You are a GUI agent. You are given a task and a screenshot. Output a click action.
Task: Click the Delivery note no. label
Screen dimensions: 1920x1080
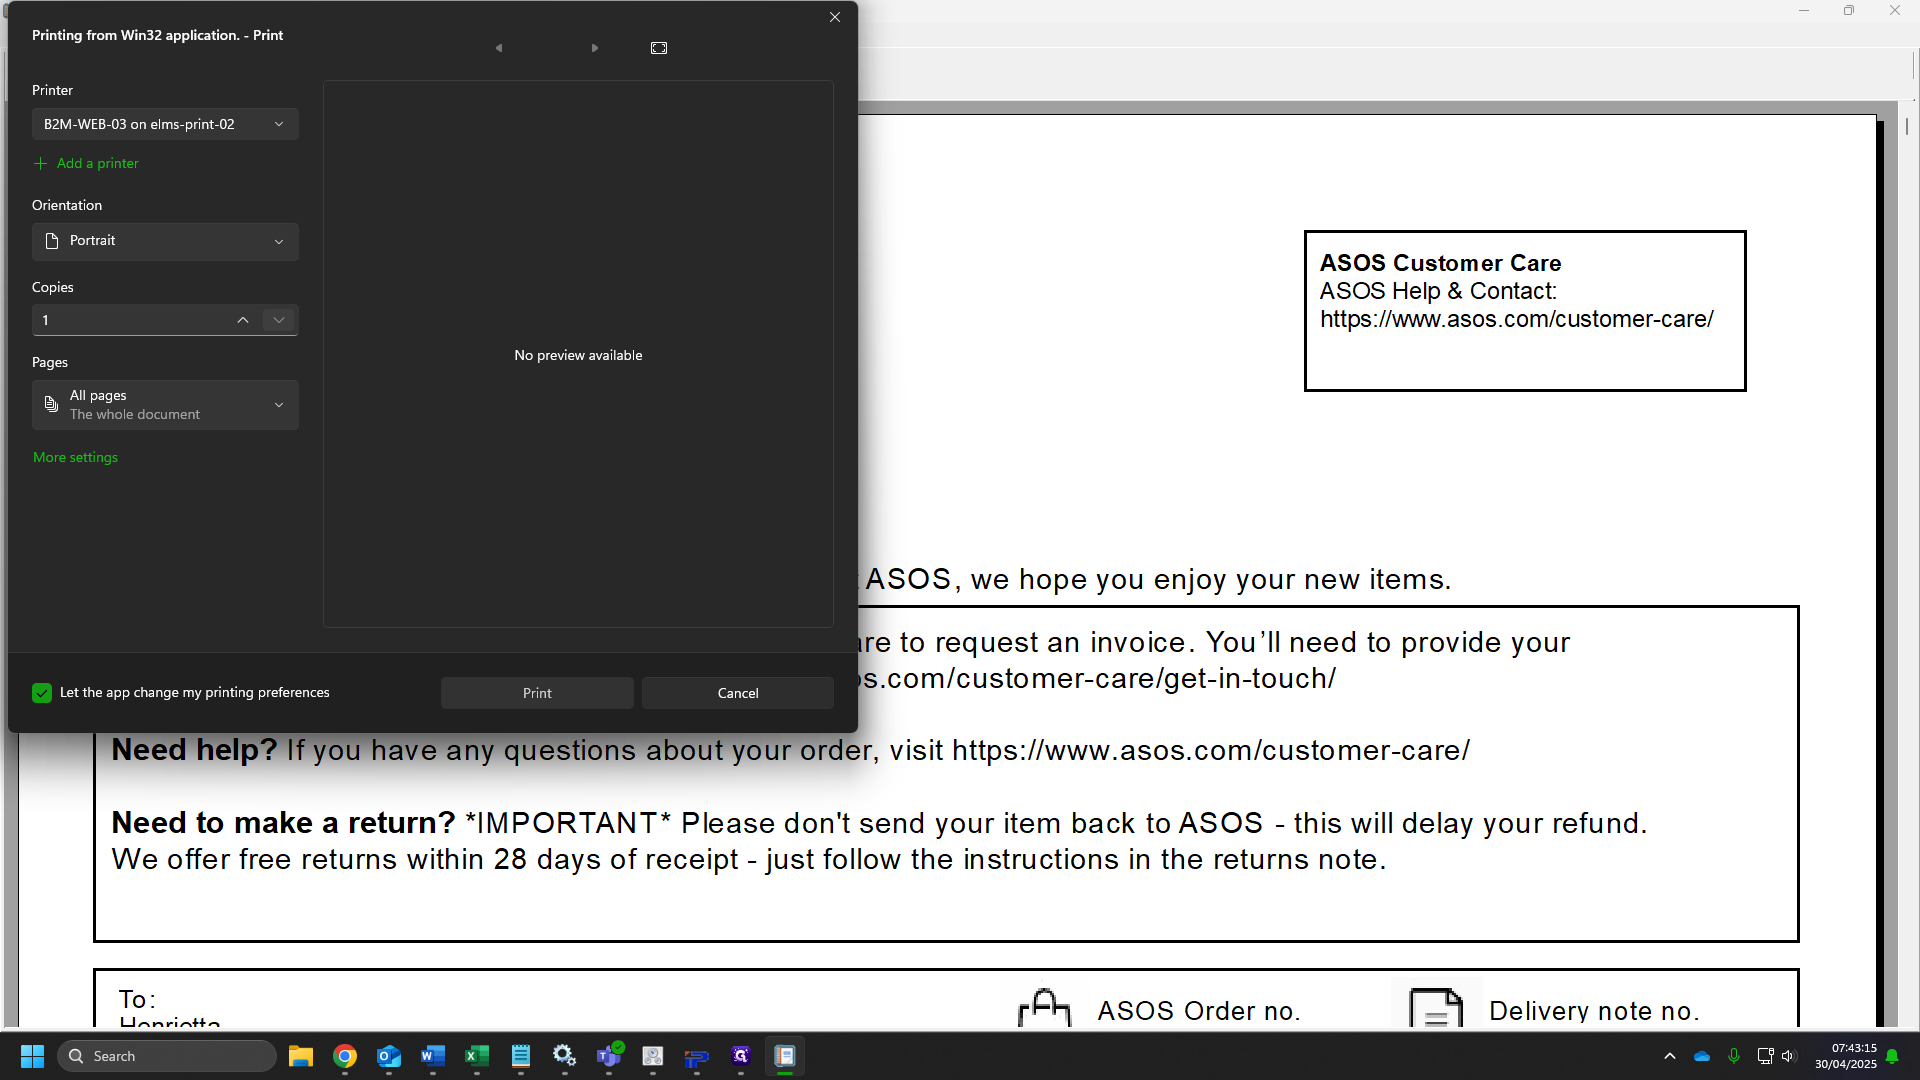[1594, 1011]
